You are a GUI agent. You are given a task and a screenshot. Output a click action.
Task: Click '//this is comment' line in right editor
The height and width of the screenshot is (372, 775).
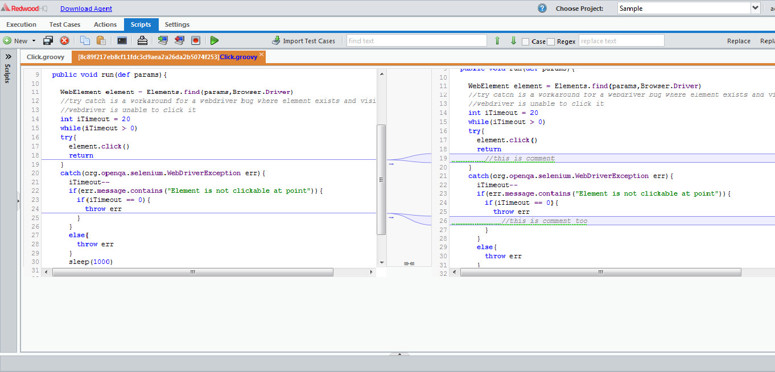point(519,159)
